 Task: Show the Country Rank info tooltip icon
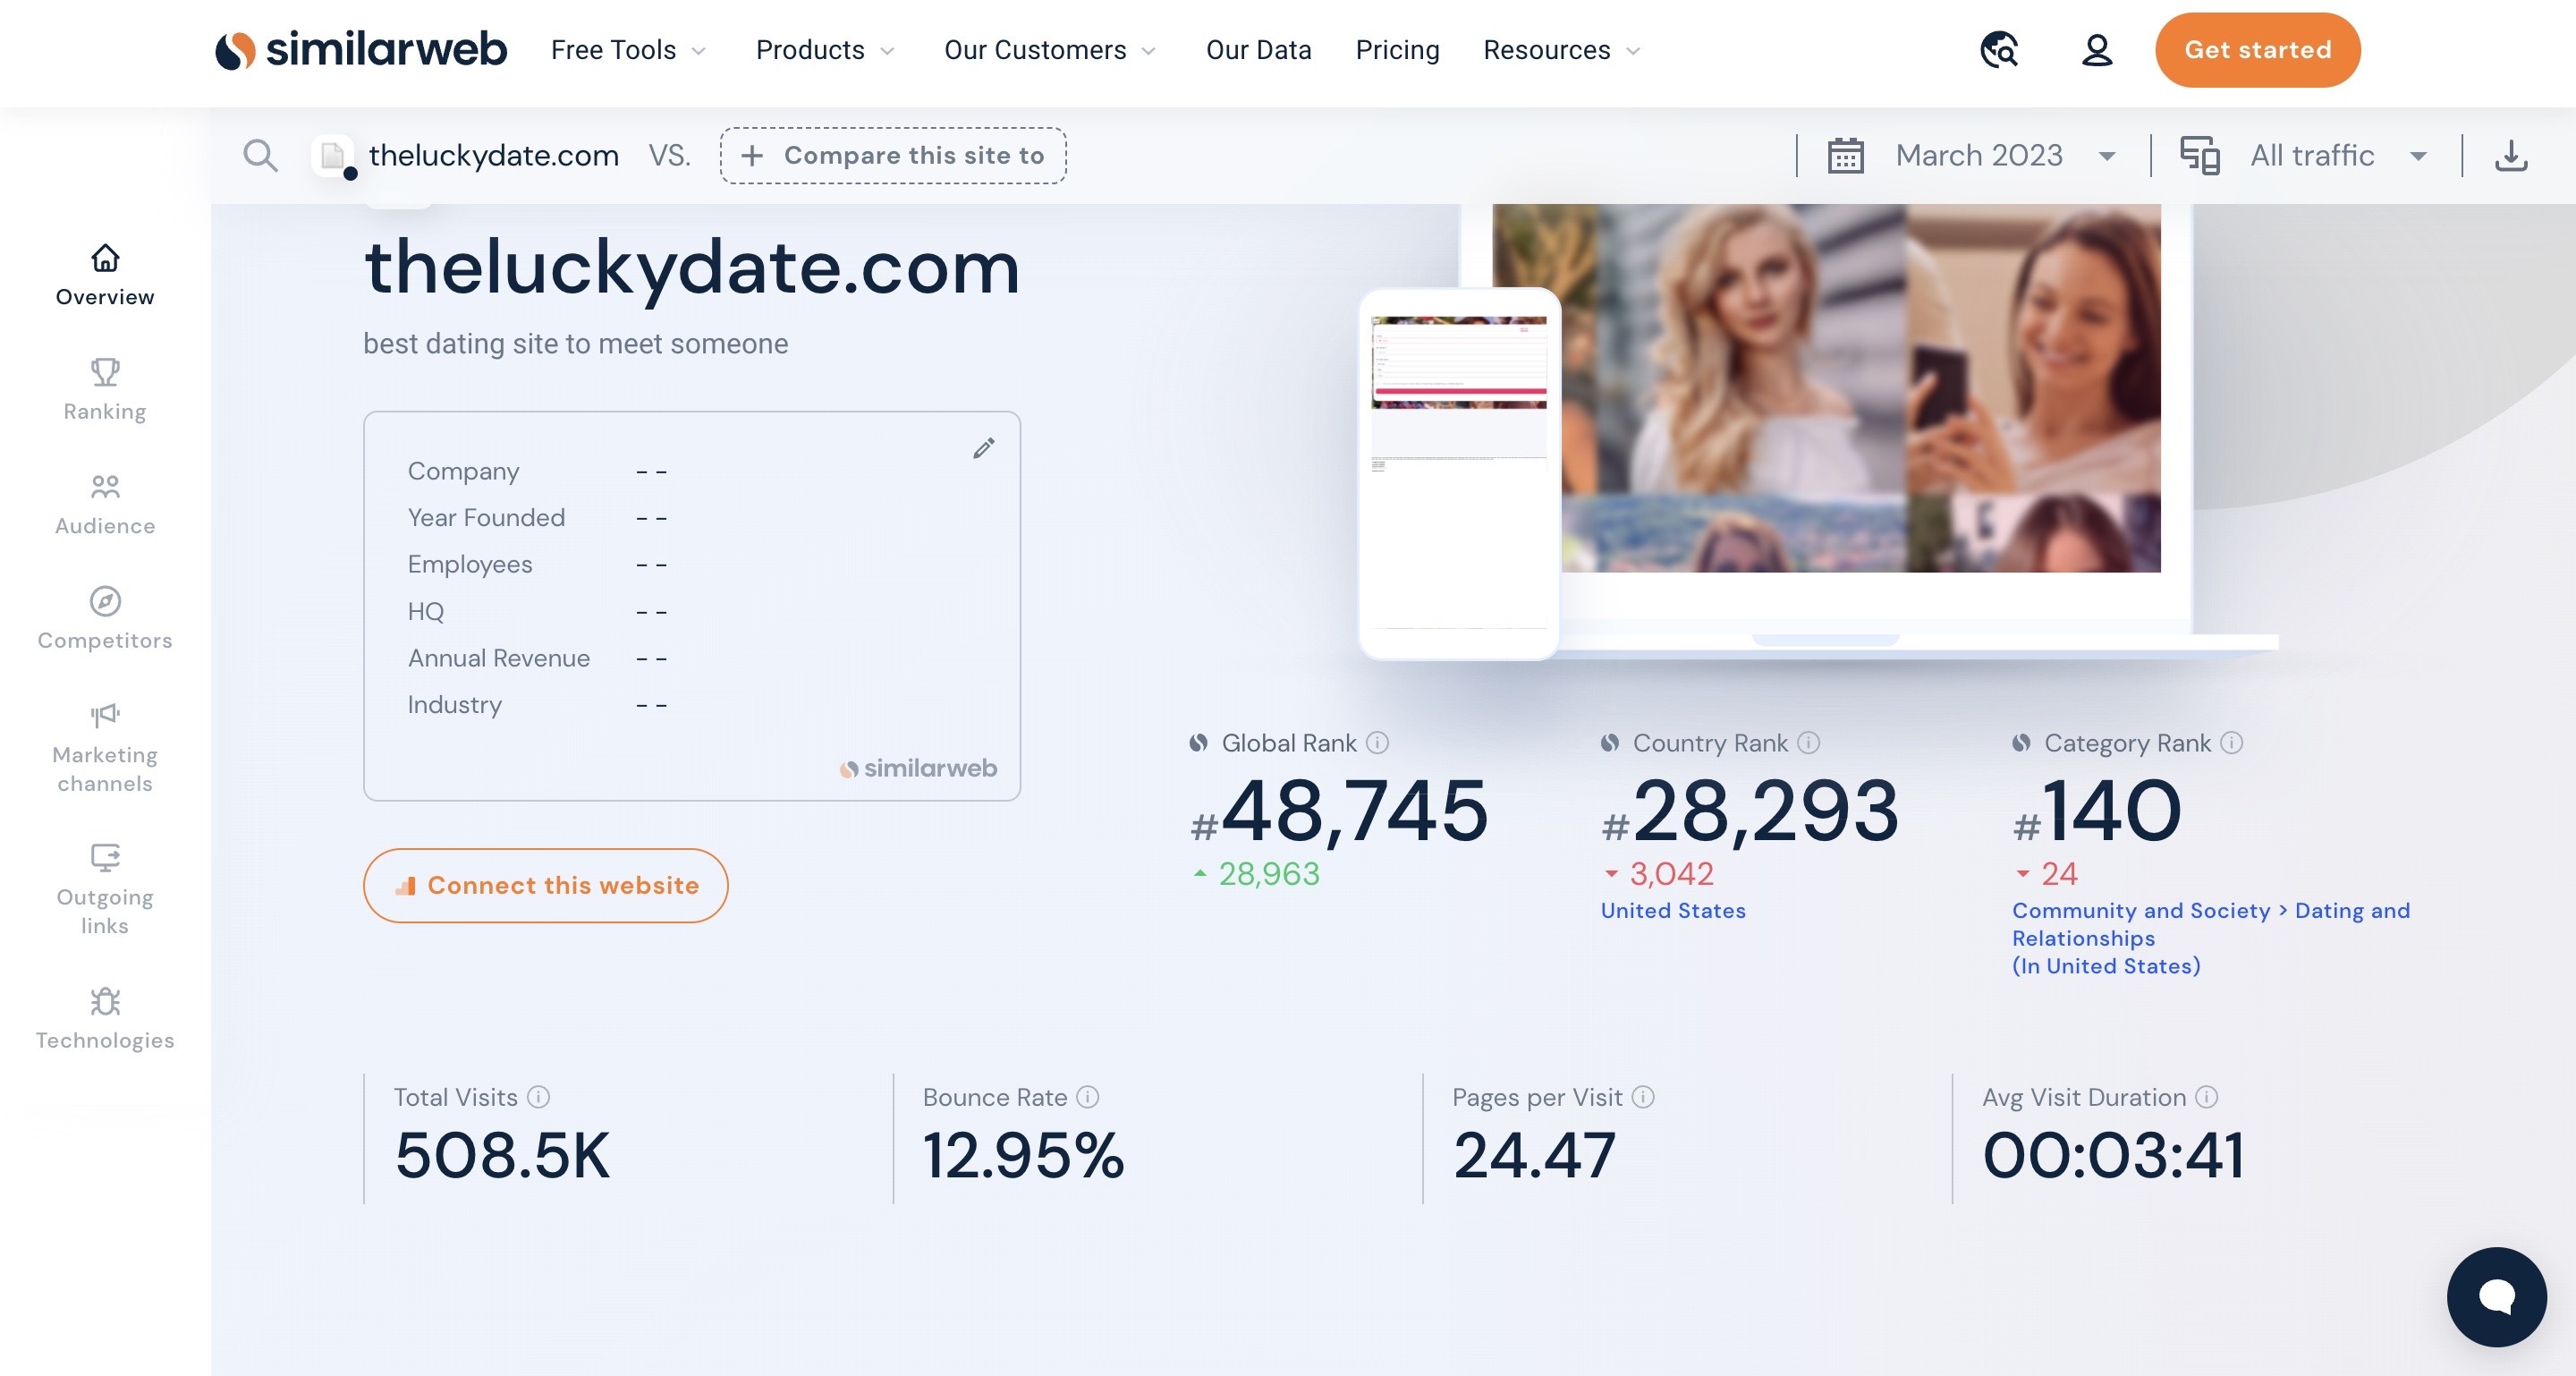[x=1808, y=743]
